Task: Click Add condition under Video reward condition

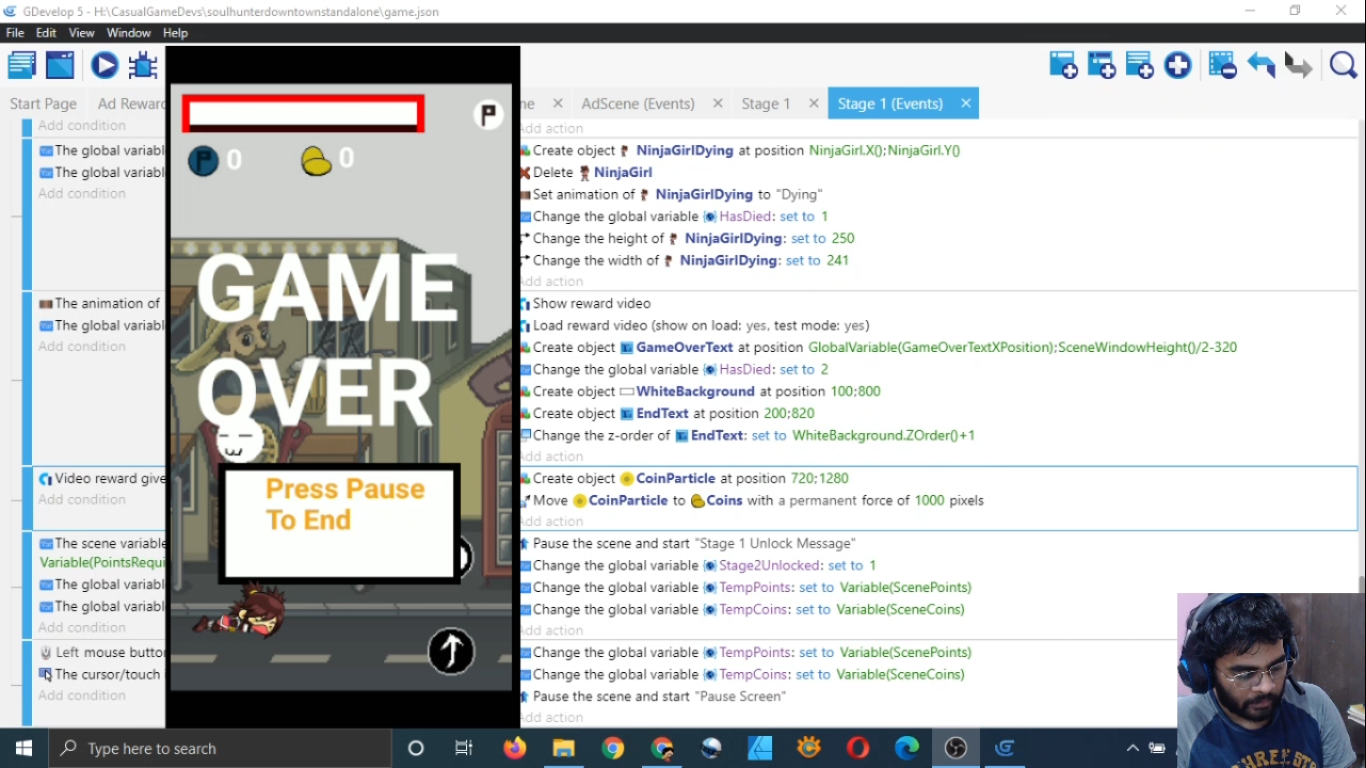Action: [x=82, y=499]
